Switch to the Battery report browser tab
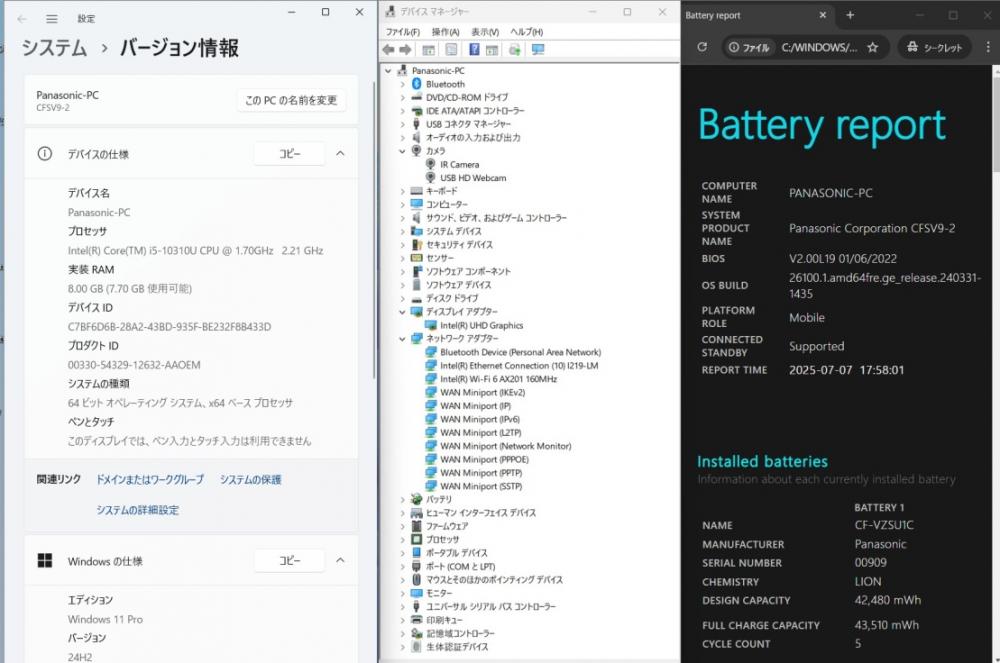The height and width of the screenshot is (663, 1000). click(757, 15)
